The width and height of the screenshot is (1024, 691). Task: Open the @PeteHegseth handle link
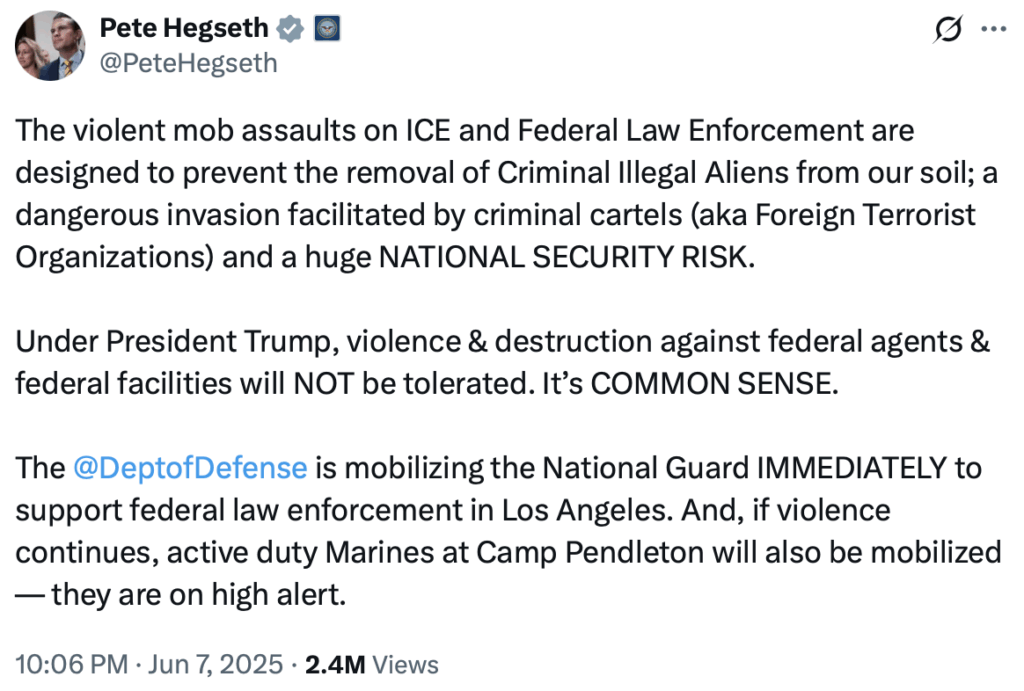(189, 64)
